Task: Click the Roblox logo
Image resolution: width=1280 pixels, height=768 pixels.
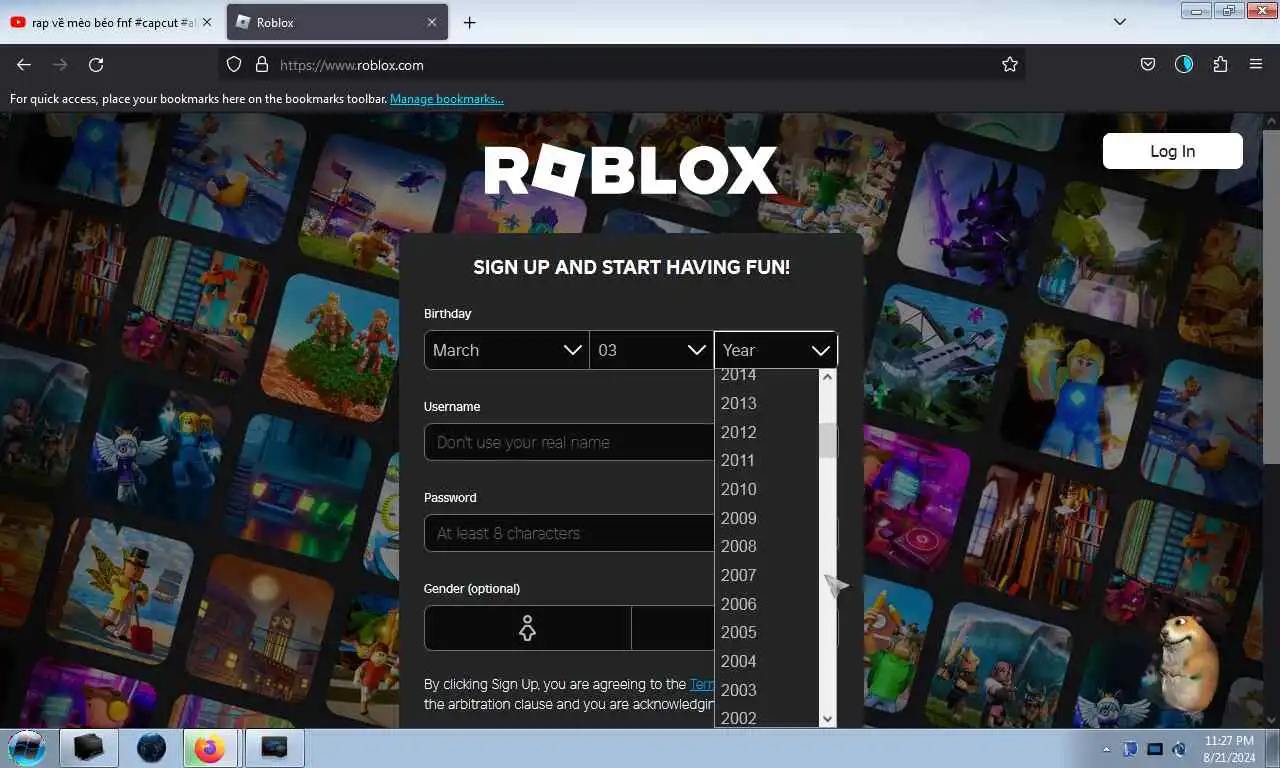Action: (x=631, y=171)
